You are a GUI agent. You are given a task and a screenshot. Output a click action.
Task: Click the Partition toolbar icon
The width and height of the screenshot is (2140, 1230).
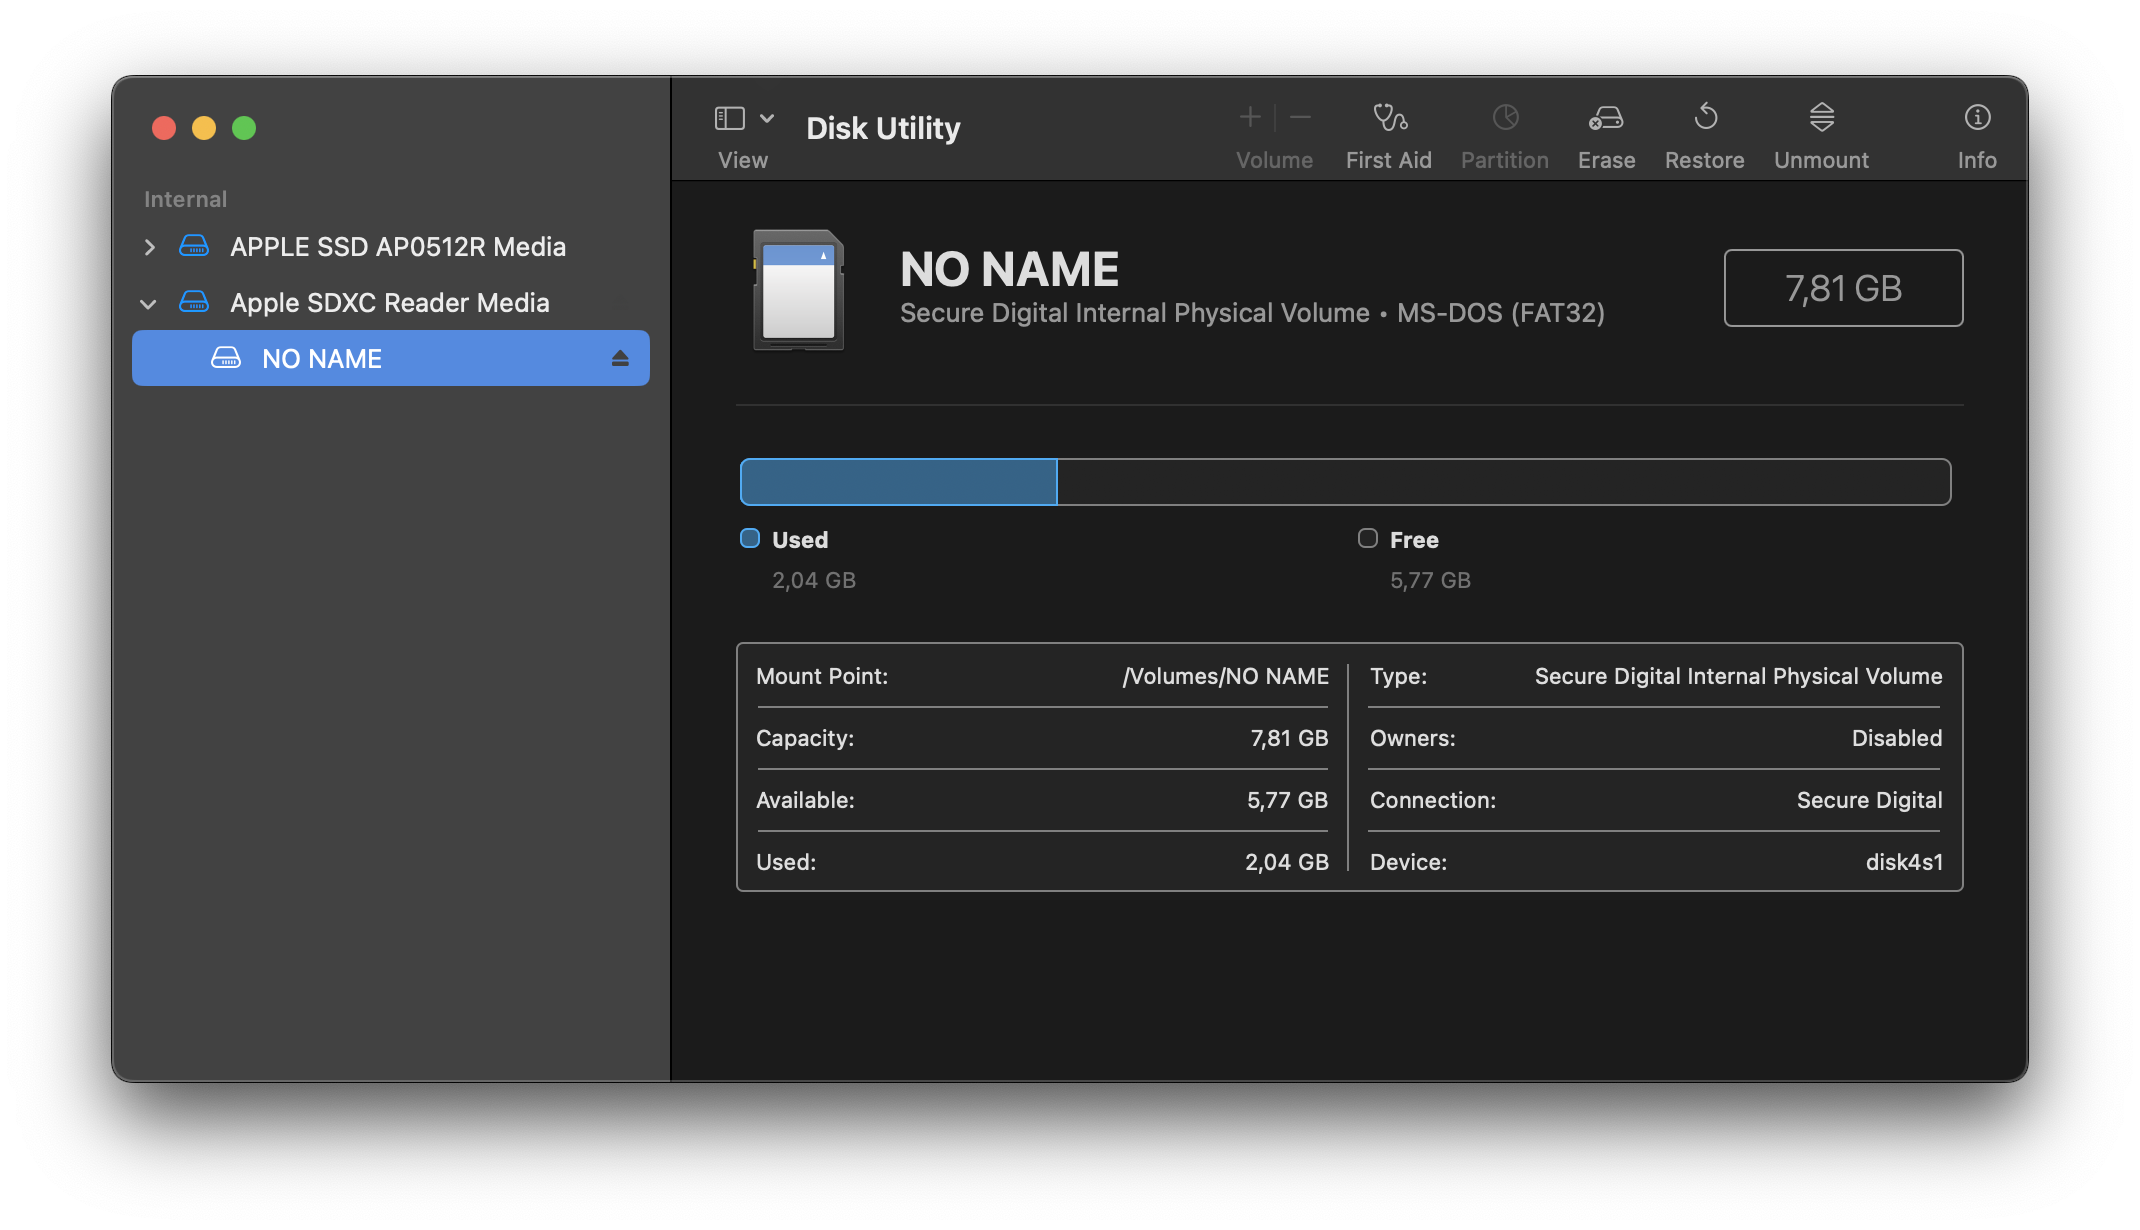point(1505,118)
